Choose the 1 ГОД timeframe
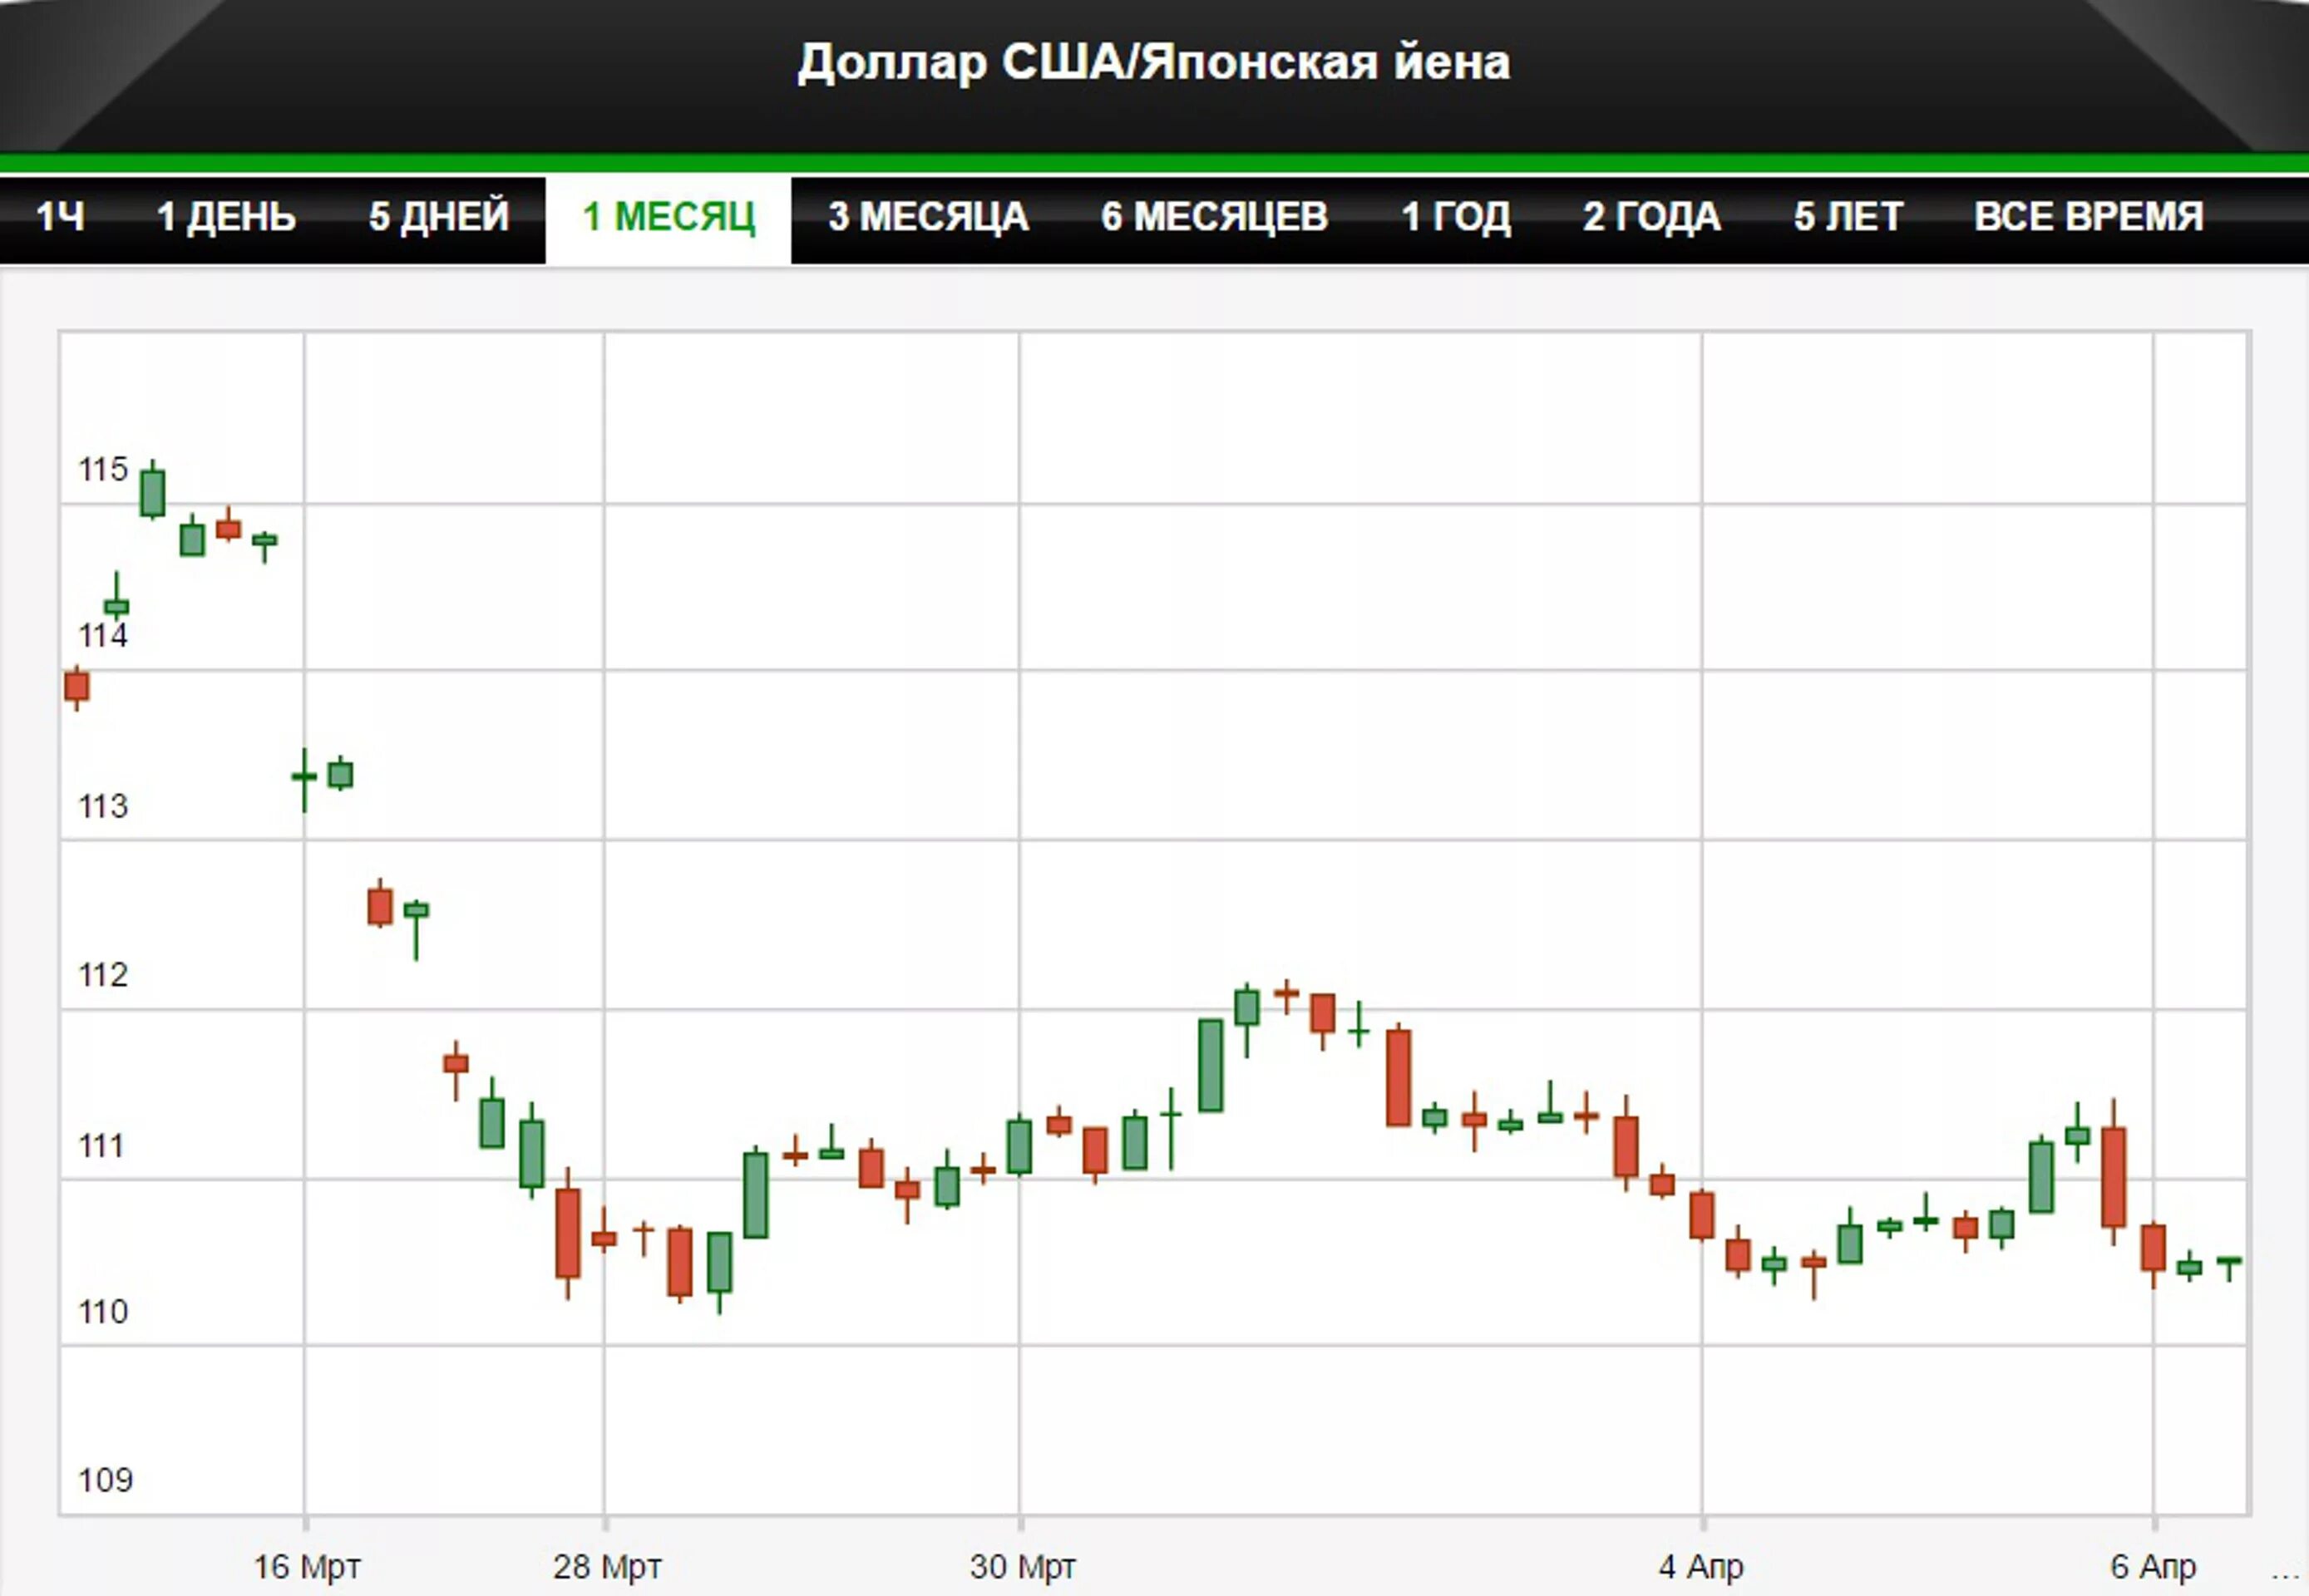The image size is (2309, 1596). (x=1455, y=217)
